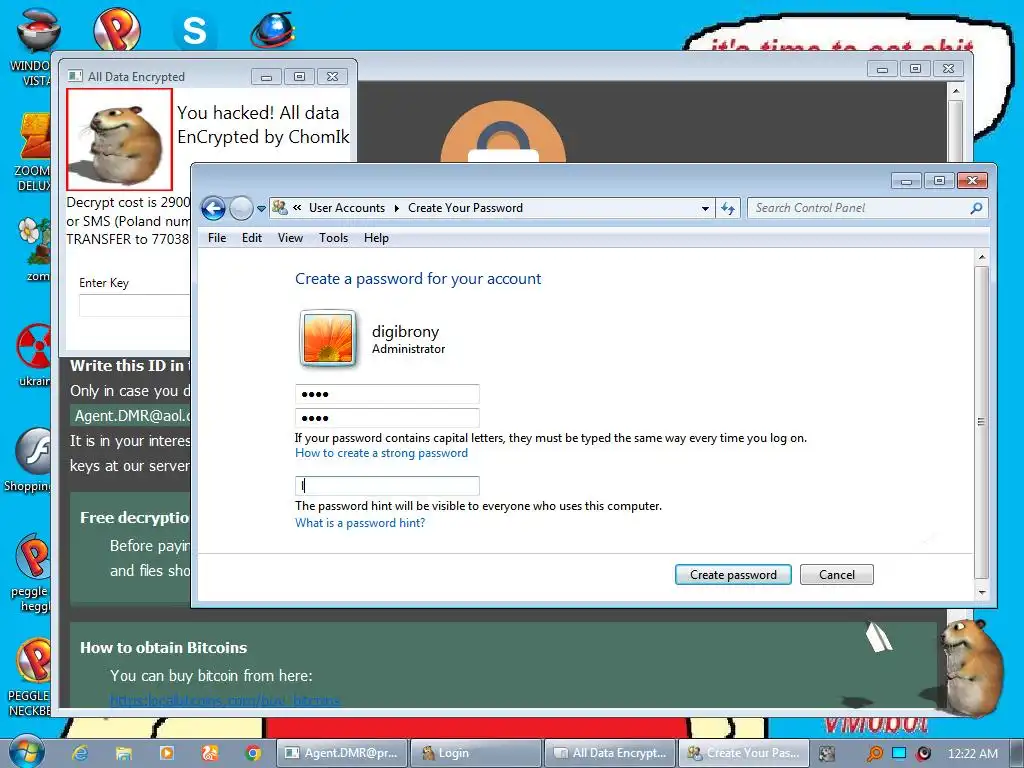This screenshot has width=1024, height=768.
Task: Click the new password field
Action: pyautogui.click(x=387, y=394)
